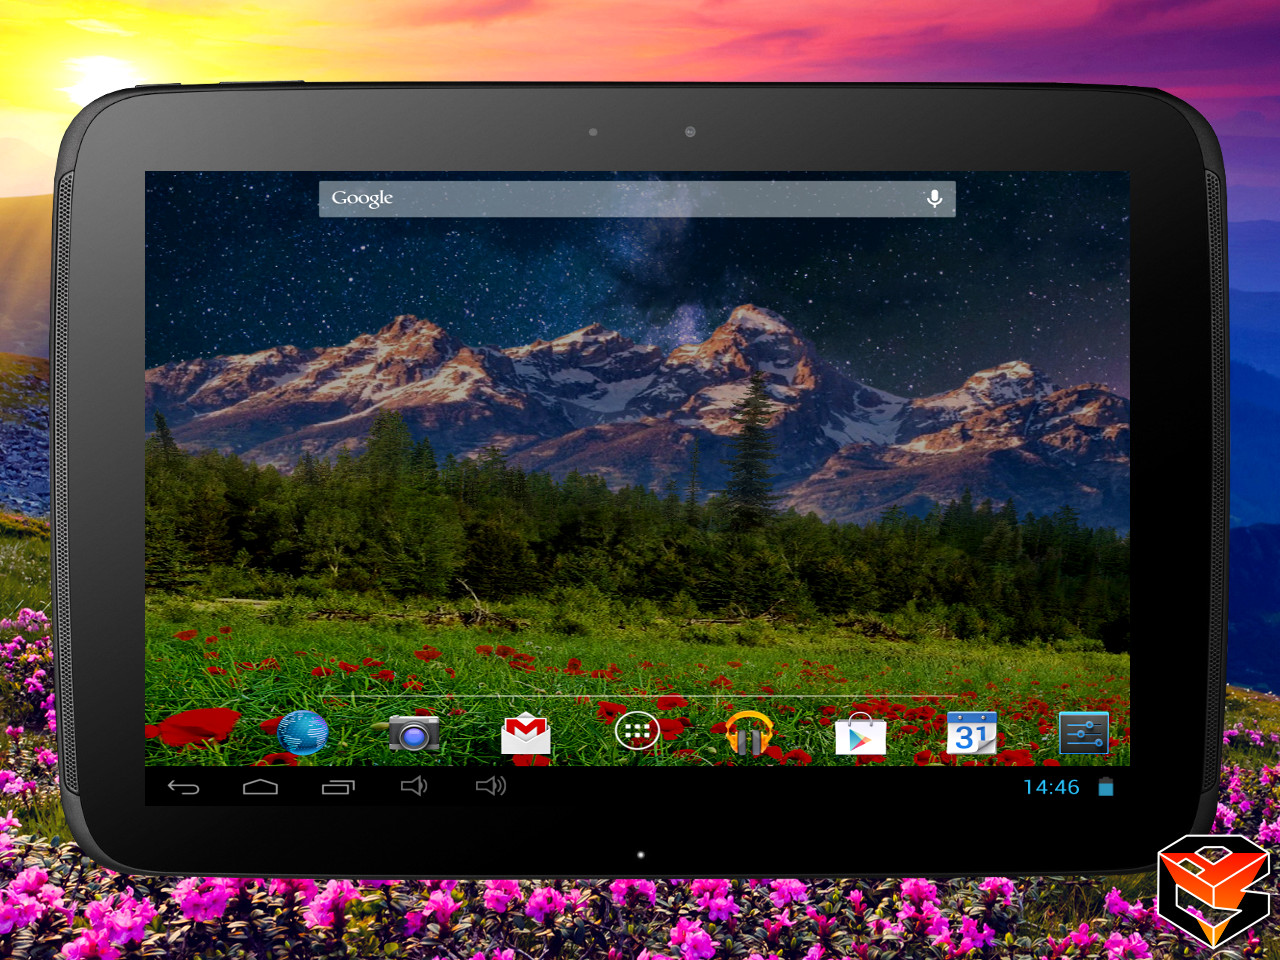Open the app drawer
Viewport: 1280px width, 960px height.
point(637,732)
